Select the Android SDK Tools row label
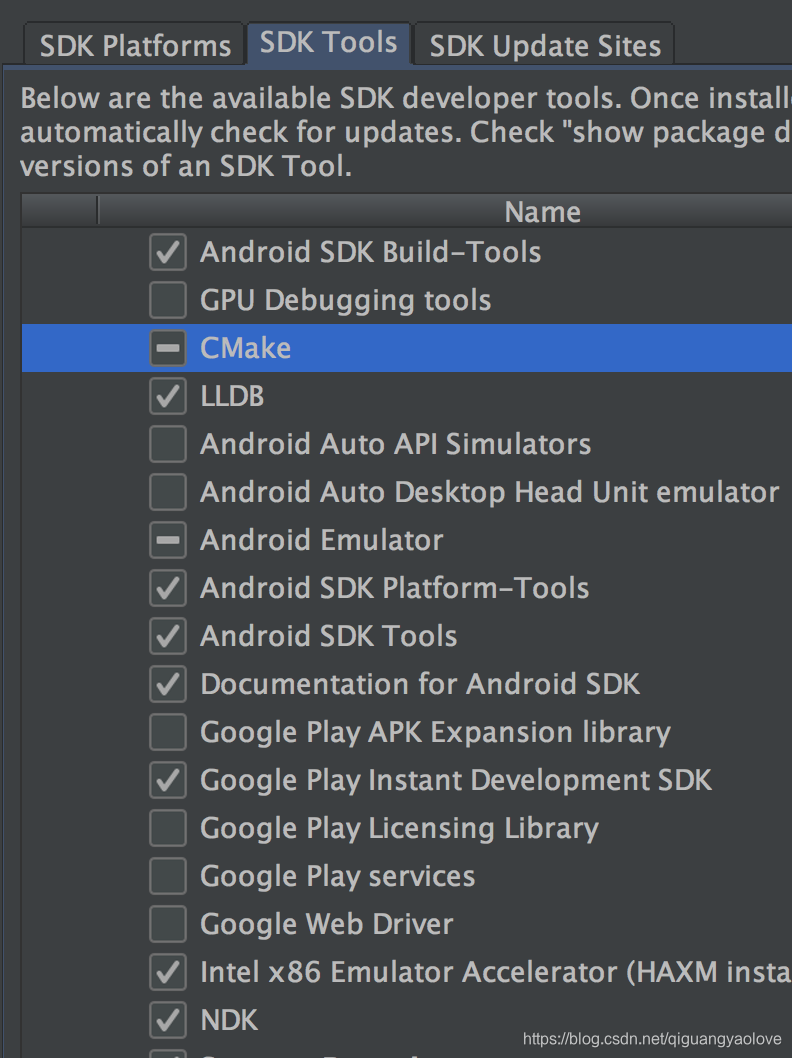792x1058 pixels. point(329,636)
